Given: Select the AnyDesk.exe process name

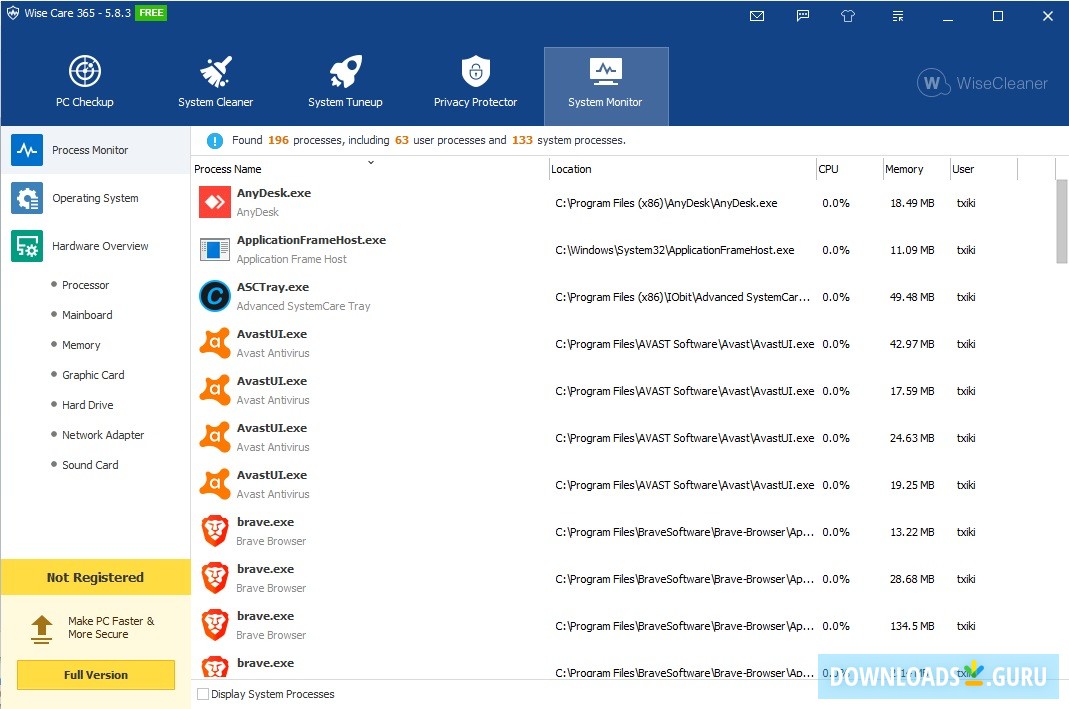Looking at the screenshot, I should point(274,193).
